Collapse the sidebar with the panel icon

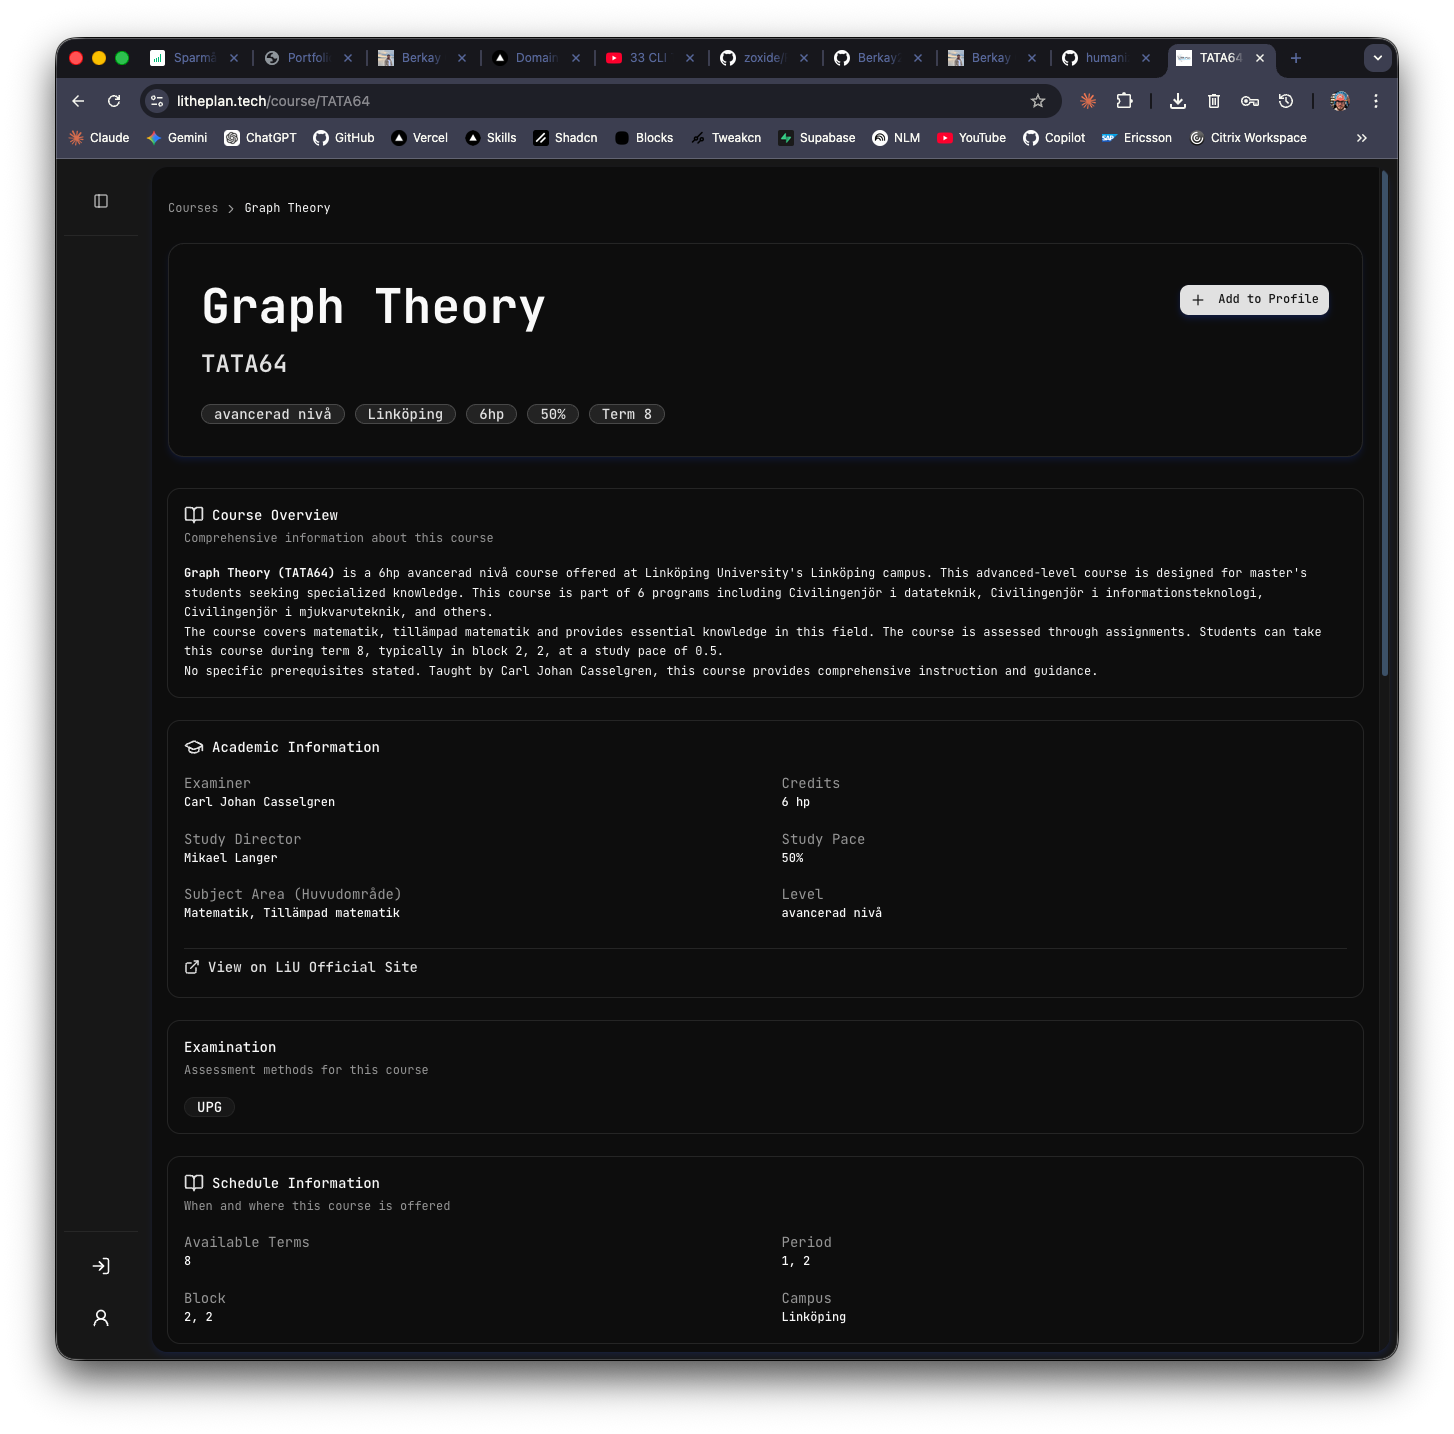tap(100, 201)
